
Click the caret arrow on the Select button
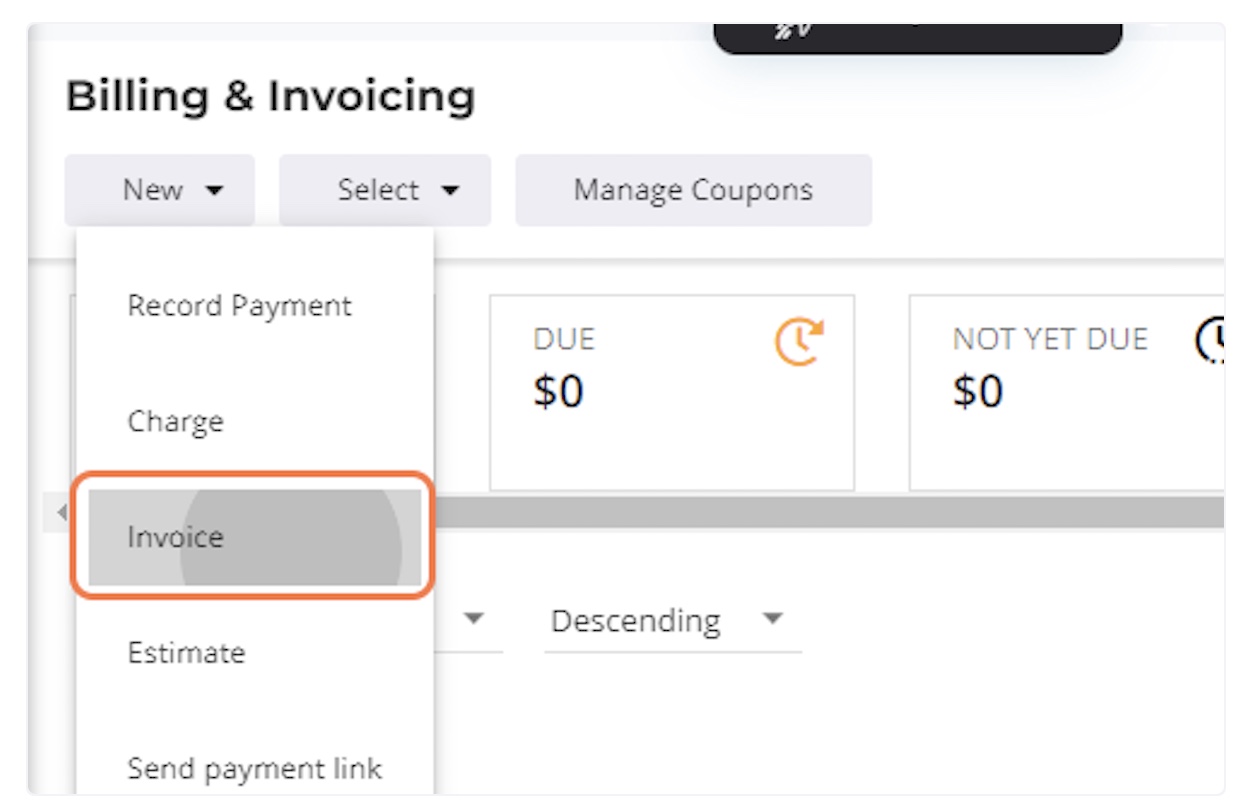coord(450,191)
